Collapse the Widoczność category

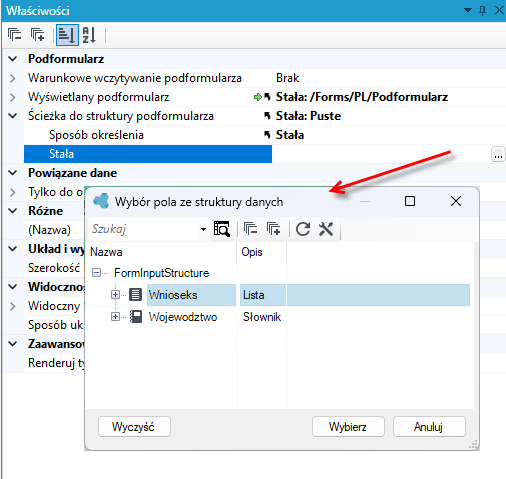coord(13,287)
